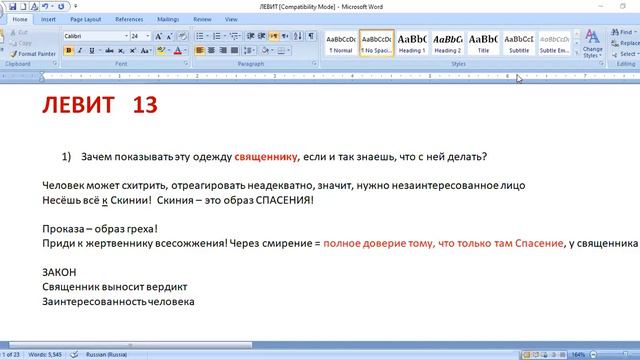
Task: Toggle Superscript formatting
Action: coord(133,51)
